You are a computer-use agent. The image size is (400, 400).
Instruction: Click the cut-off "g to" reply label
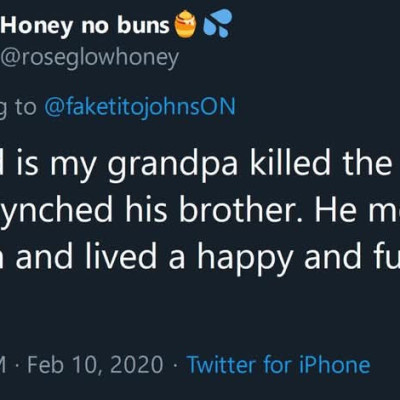(x=18, y=108)
